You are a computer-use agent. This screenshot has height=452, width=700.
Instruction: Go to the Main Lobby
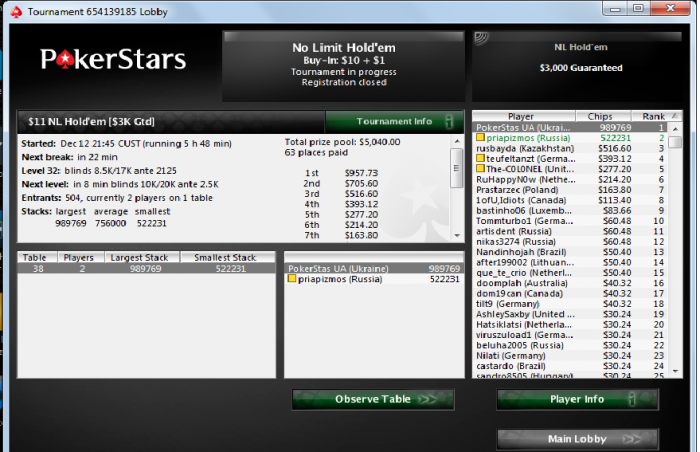[x=577, y=439]
